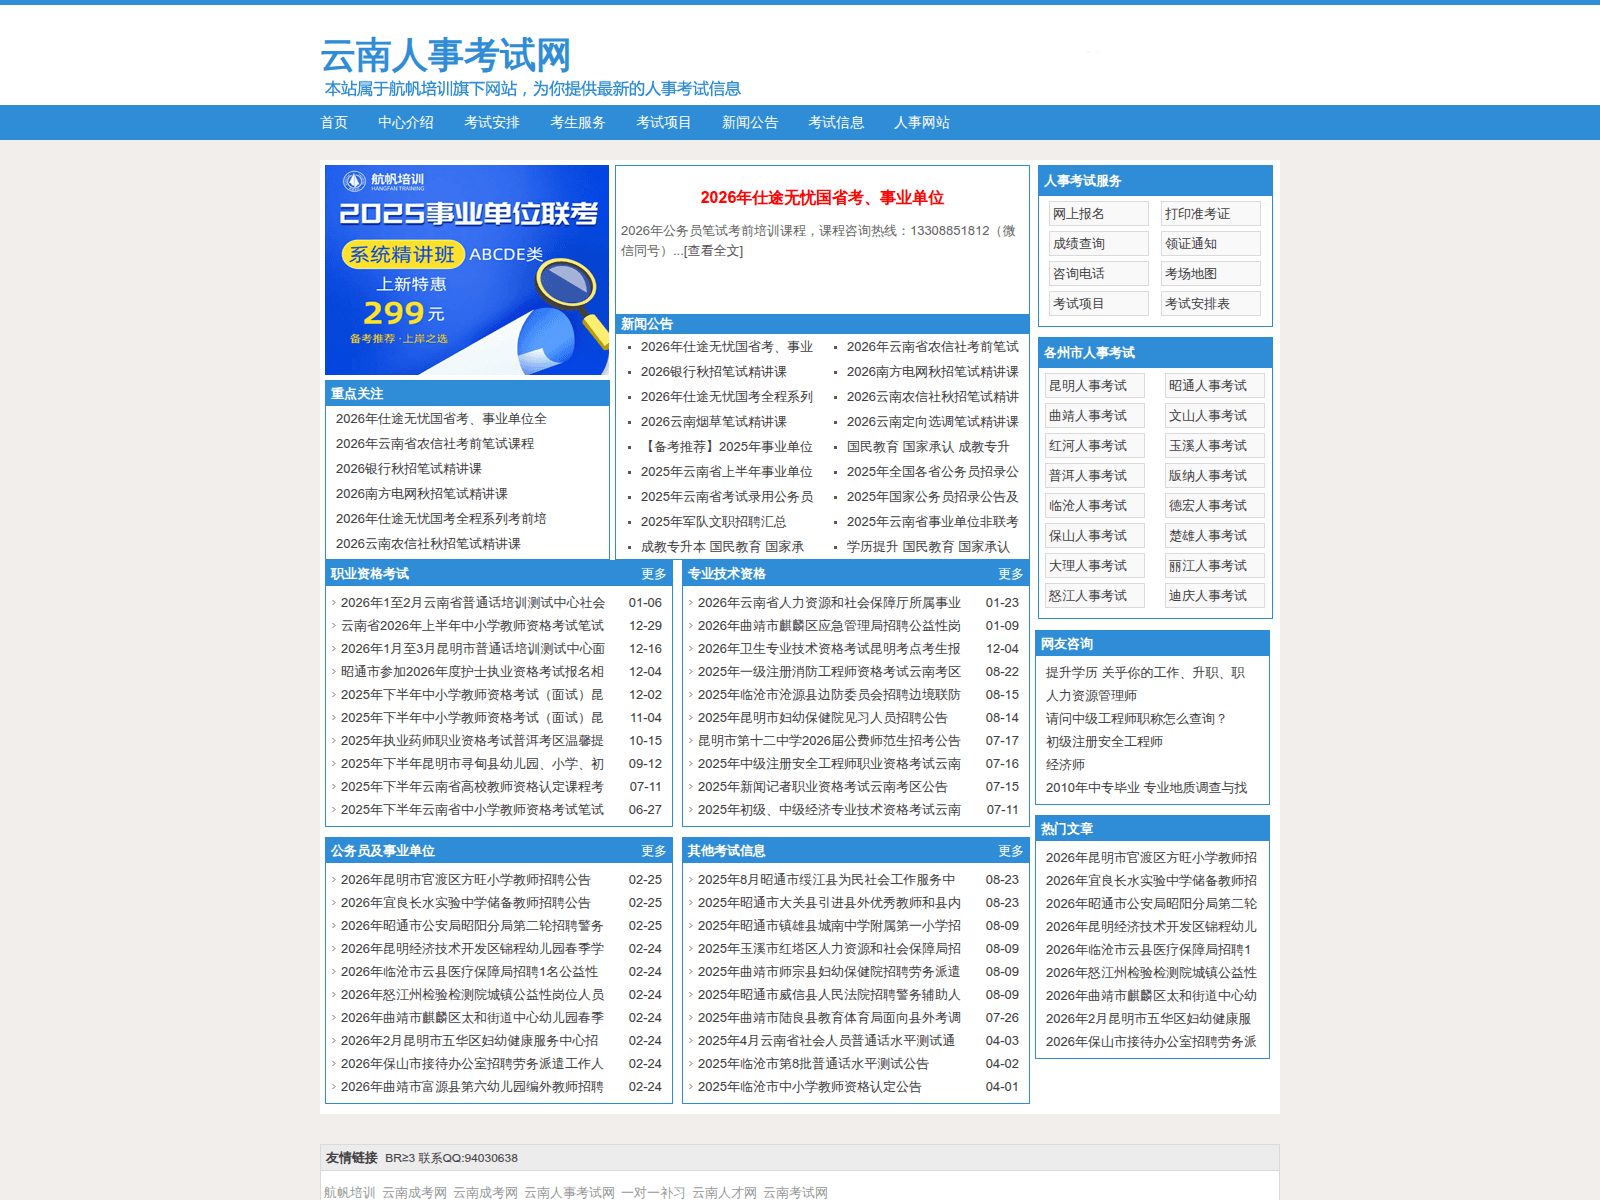Viewport: 1600px width, 1200px height.
Task: Click the 领证通知 service button
Action: pos(1210,244)
